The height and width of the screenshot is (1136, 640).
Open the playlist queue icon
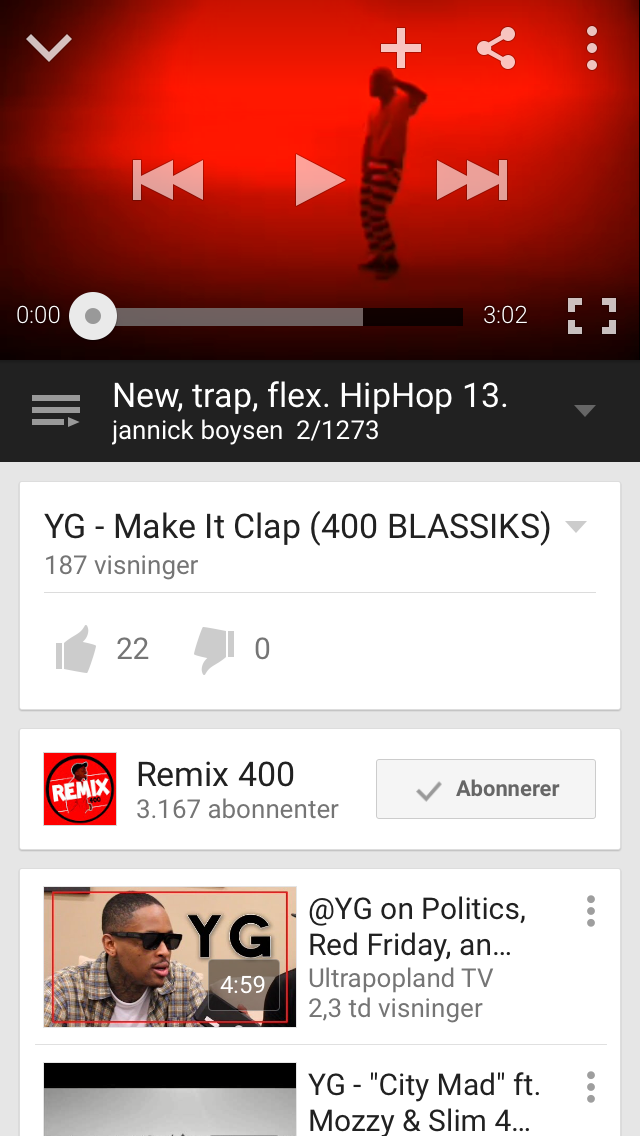pos(56,410)
